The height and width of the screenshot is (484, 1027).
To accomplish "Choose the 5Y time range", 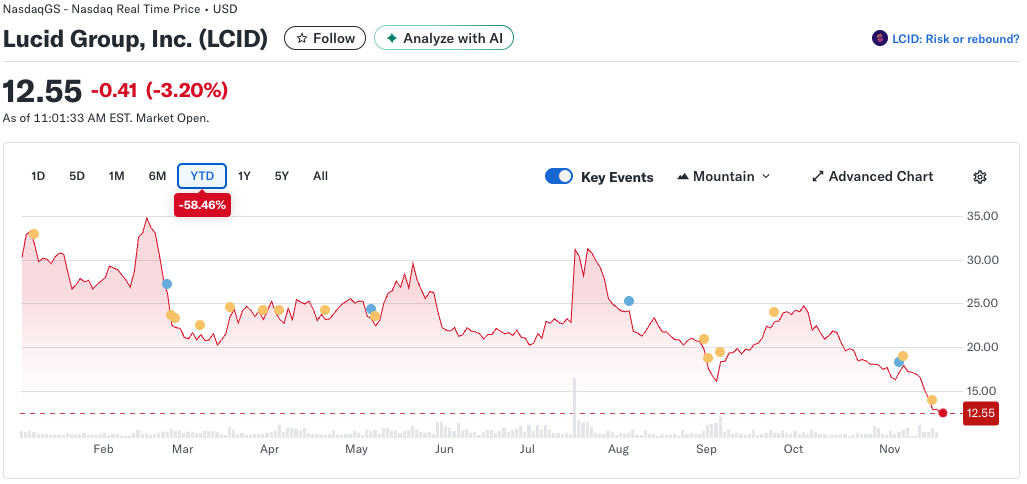I will [282, 176].
